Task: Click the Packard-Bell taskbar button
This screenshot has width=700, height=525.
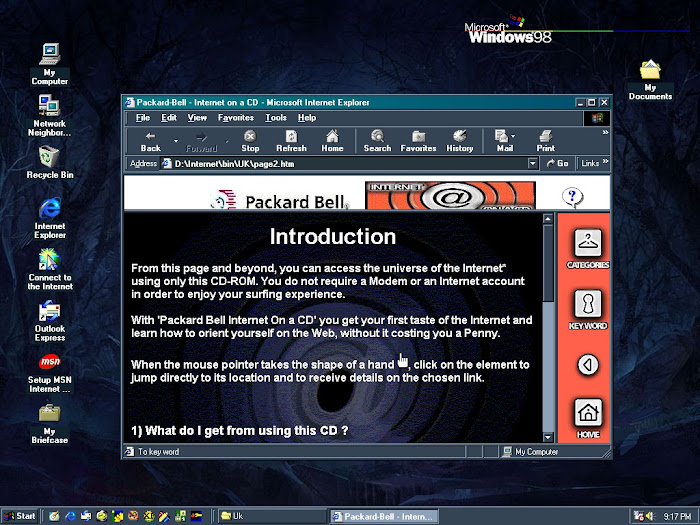Action: (x=384, y=516)
